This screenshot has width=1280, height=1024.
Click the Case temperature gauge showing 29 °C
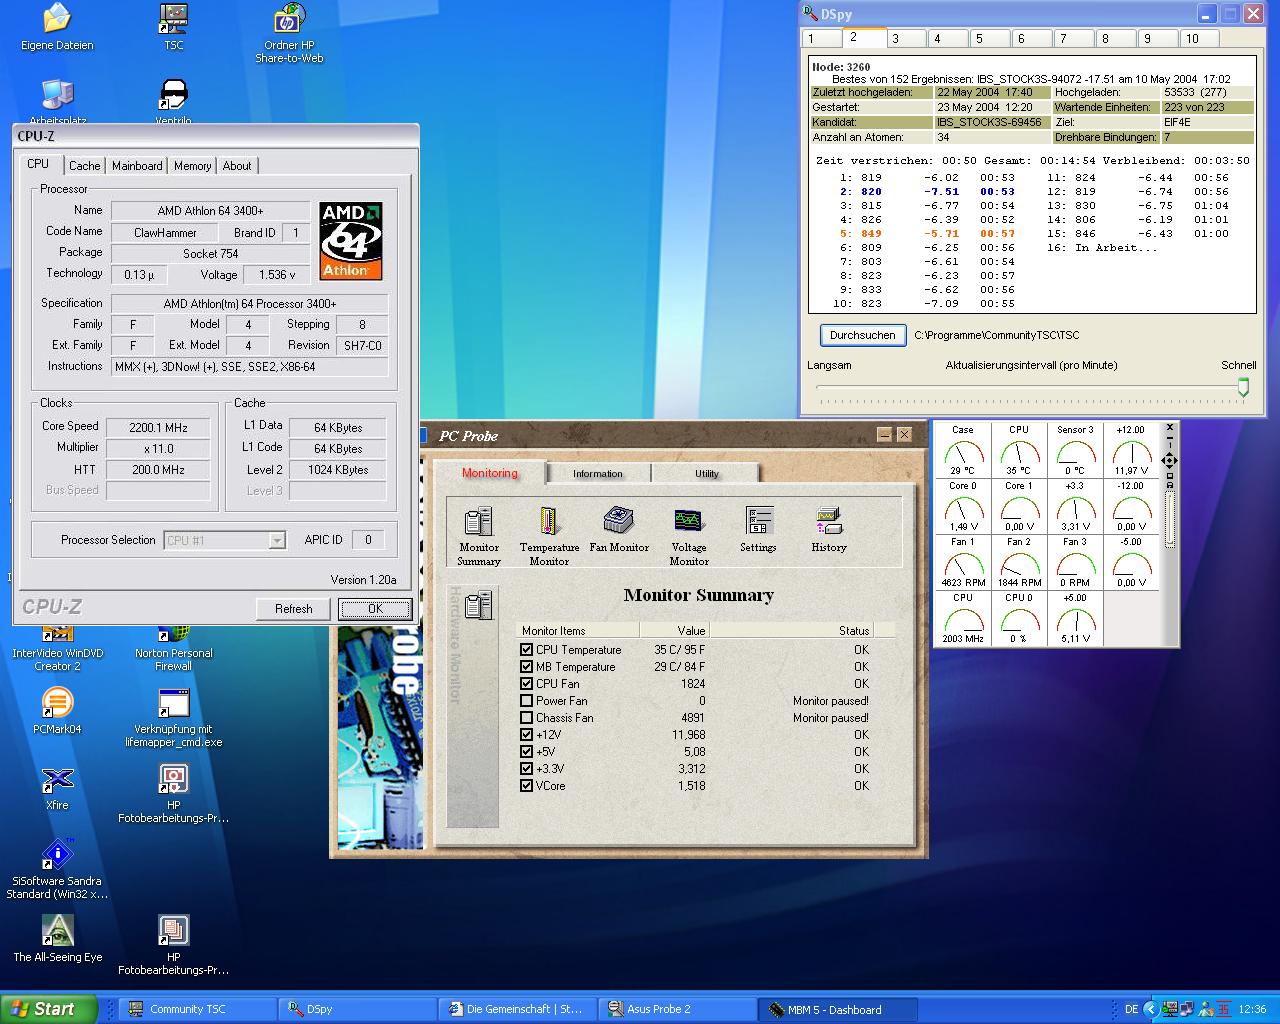coord(963,451)
